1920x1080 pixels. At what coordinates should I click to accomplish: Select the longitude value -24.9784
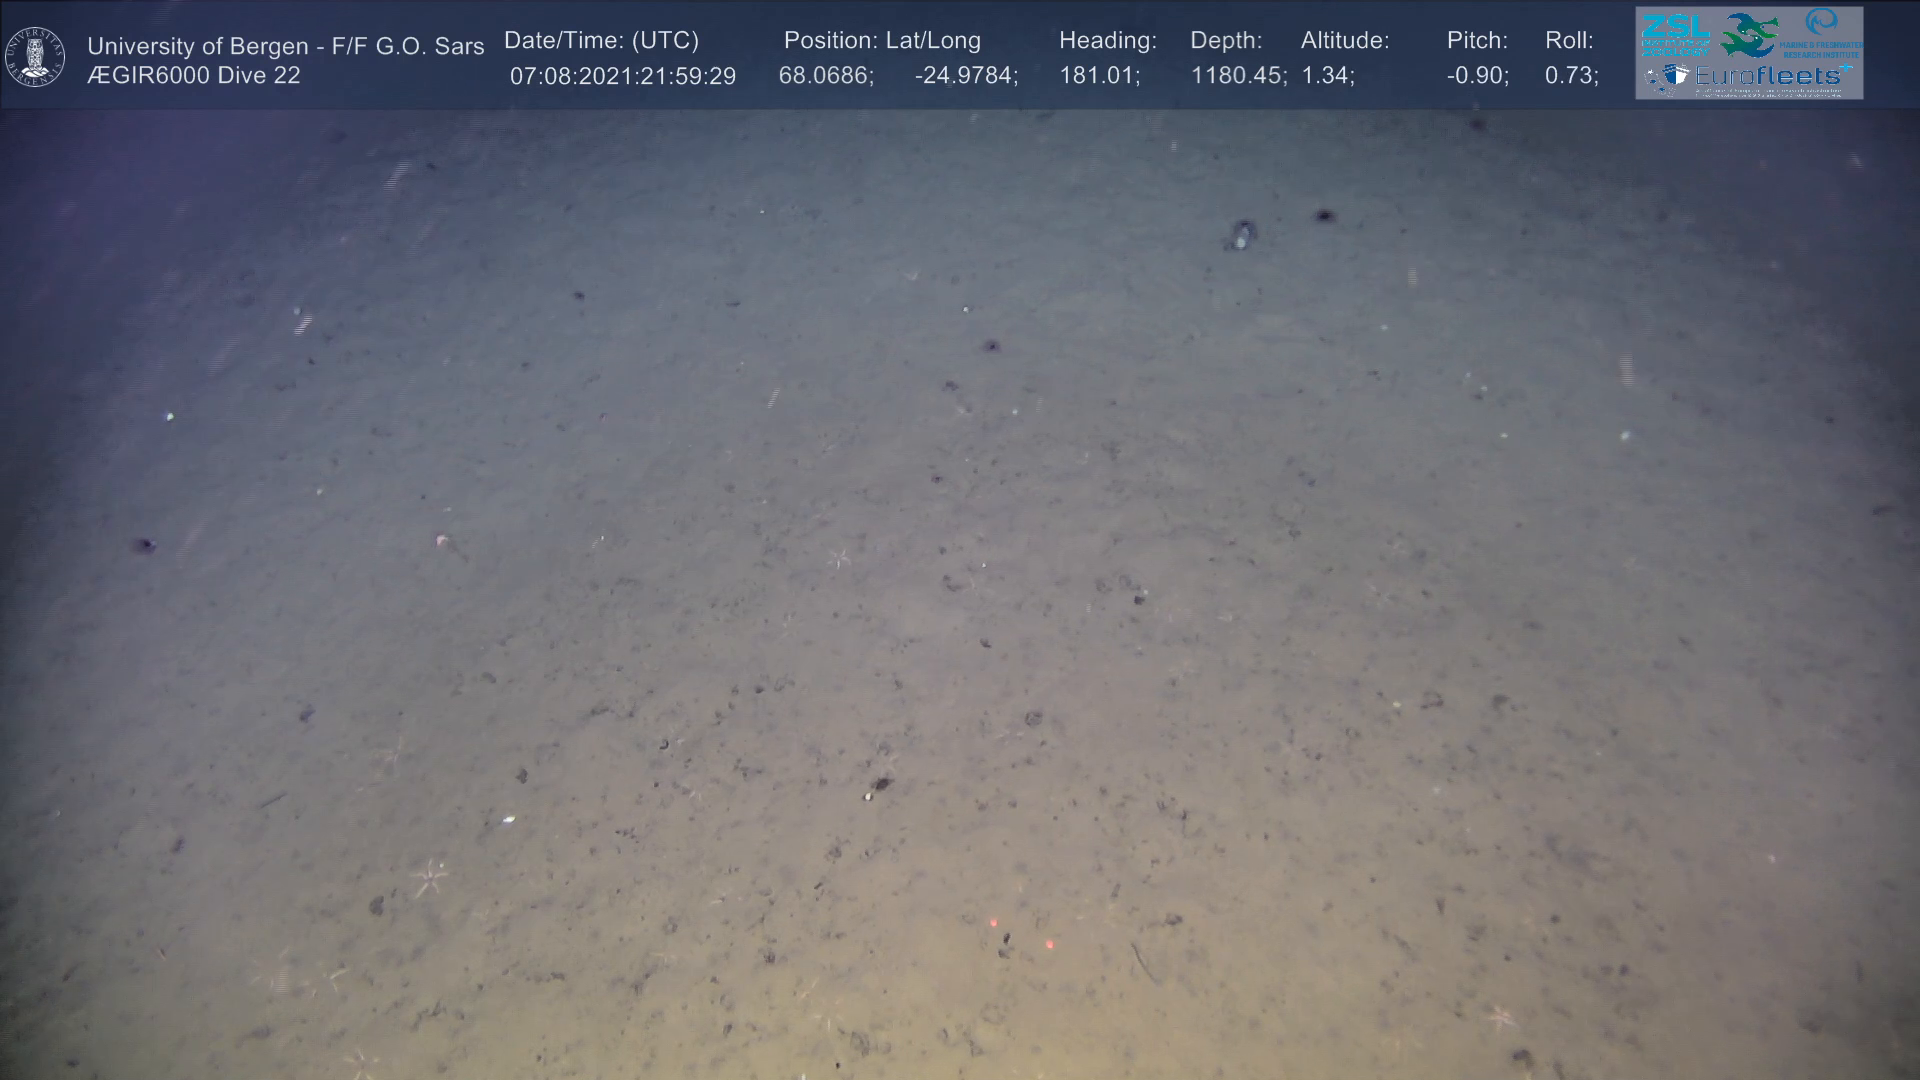pos(965,76)
